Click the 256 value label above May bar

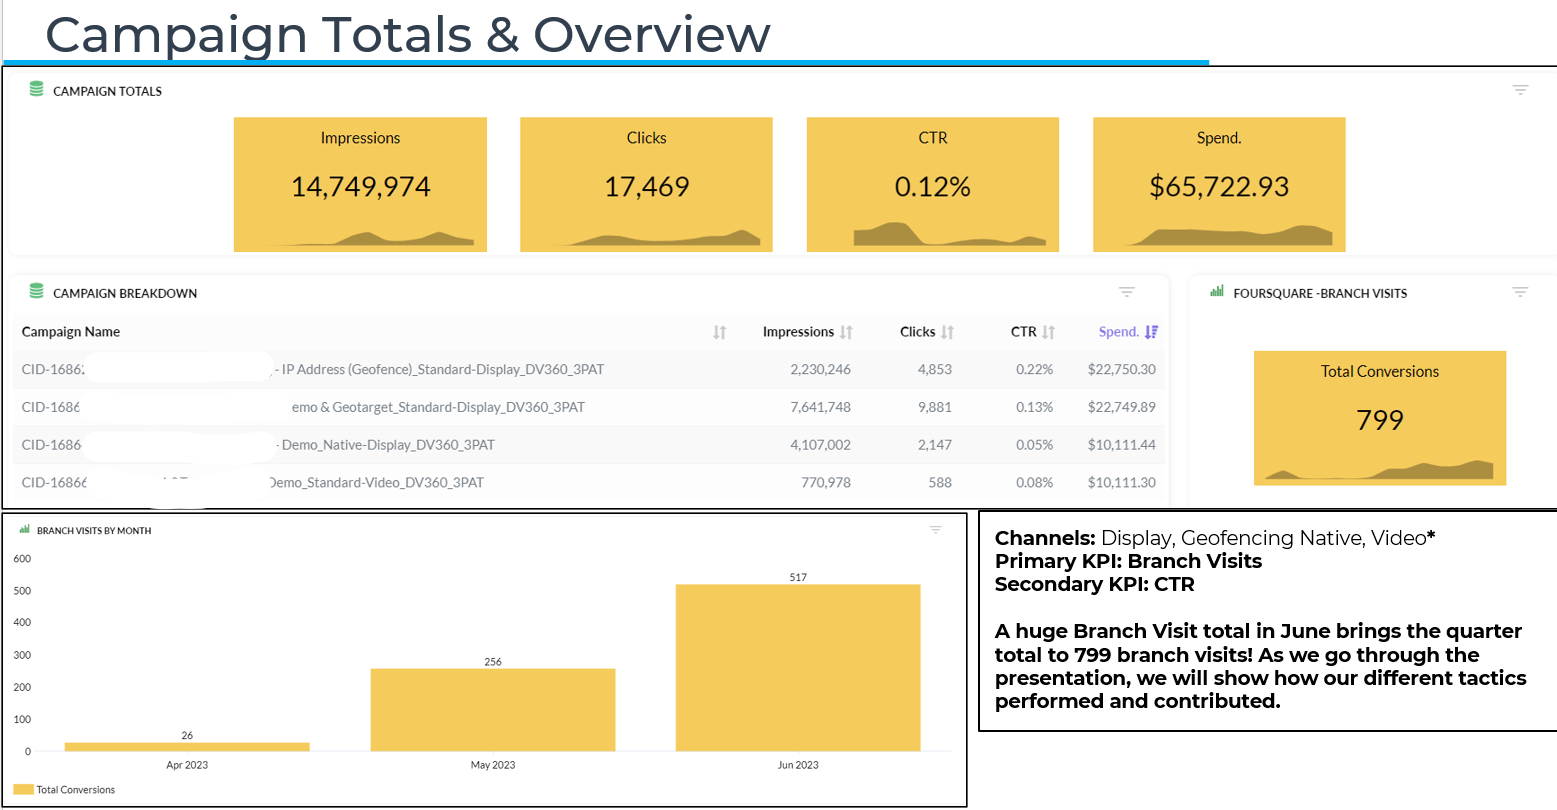[x=493, y=662]
